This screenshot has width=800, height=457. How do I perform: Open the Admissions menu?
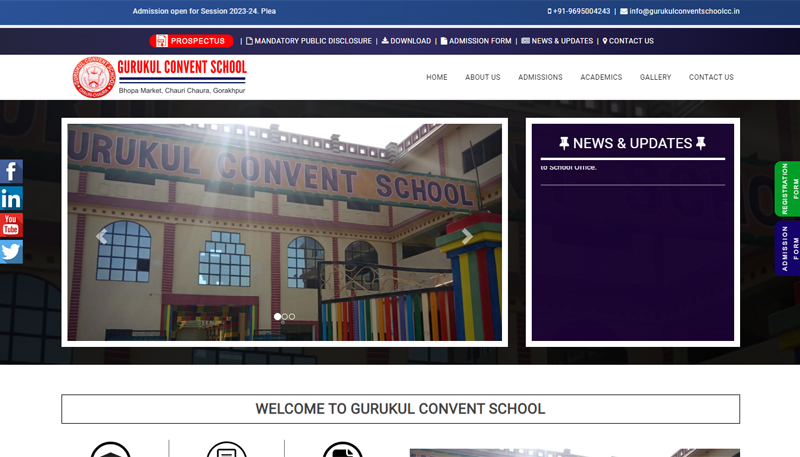pyautogui.click(x=540, y=77)
